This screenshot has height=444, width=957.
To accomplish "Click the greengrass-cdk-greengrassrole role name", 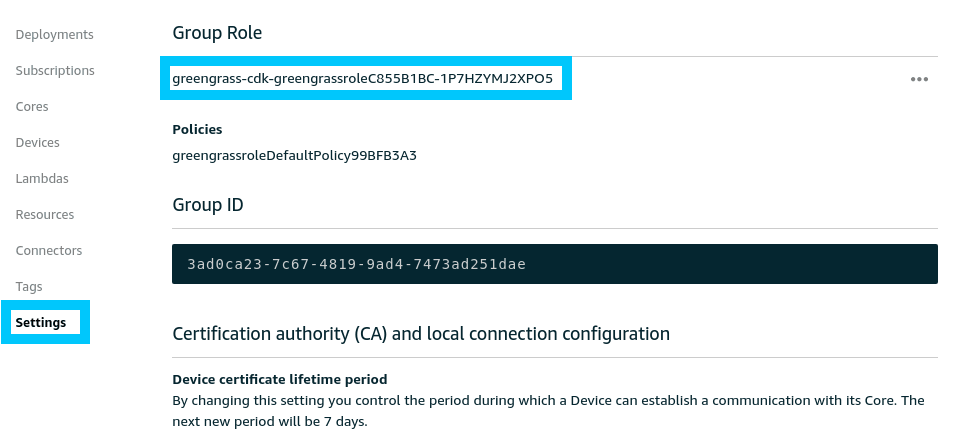I will click(x=362, y=78).
